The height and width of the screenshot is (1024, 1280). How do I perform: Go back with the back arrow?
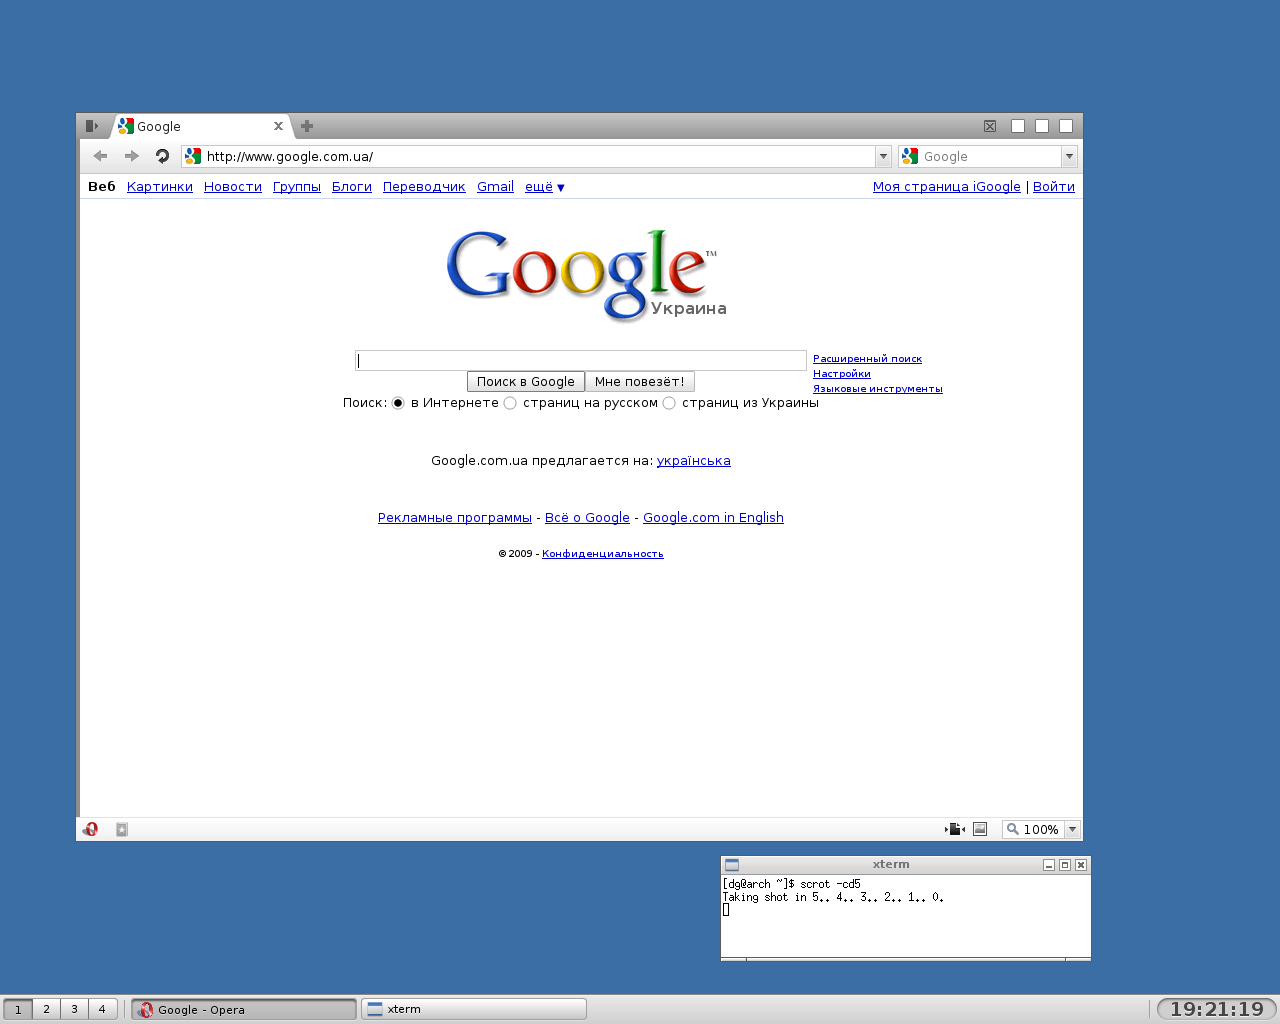[x=100, y=156]
